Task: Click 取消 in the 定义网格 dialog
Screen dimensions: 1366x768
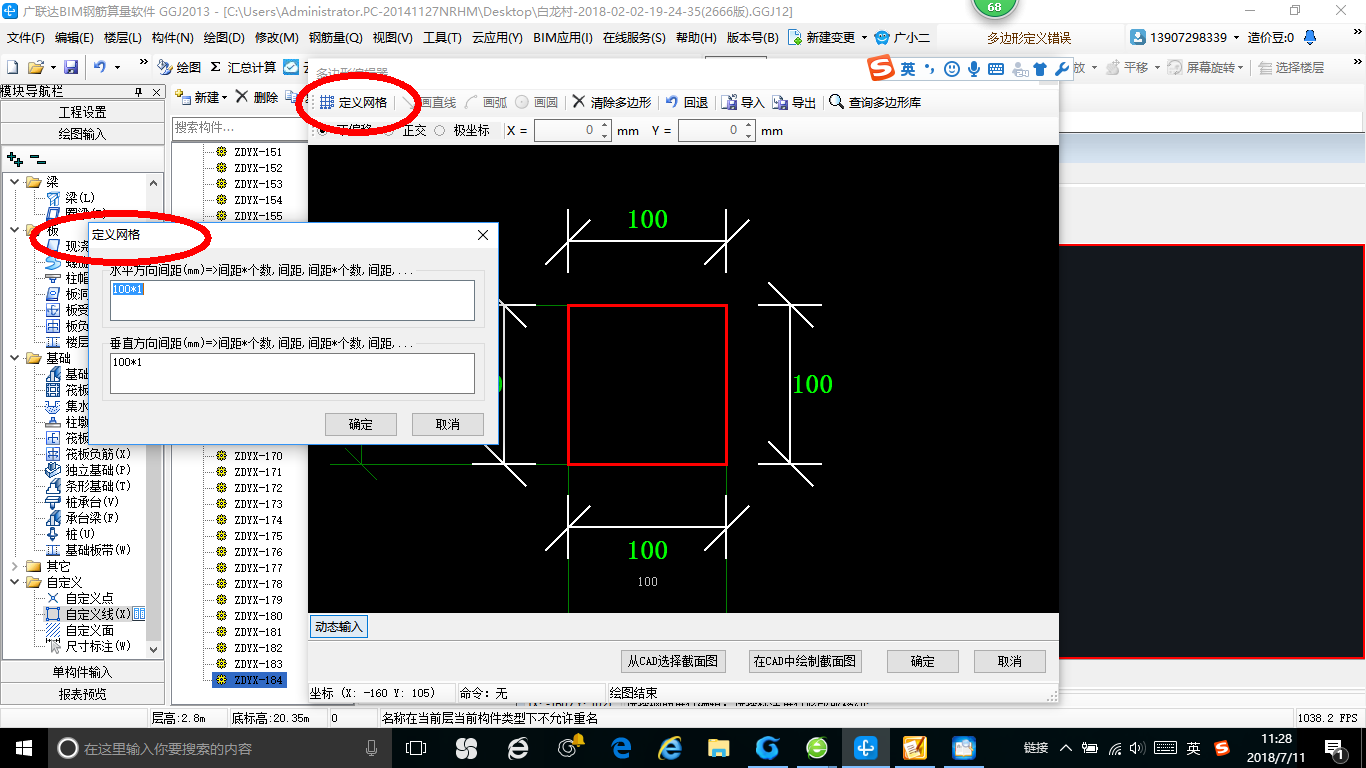Action: [448, 424]
